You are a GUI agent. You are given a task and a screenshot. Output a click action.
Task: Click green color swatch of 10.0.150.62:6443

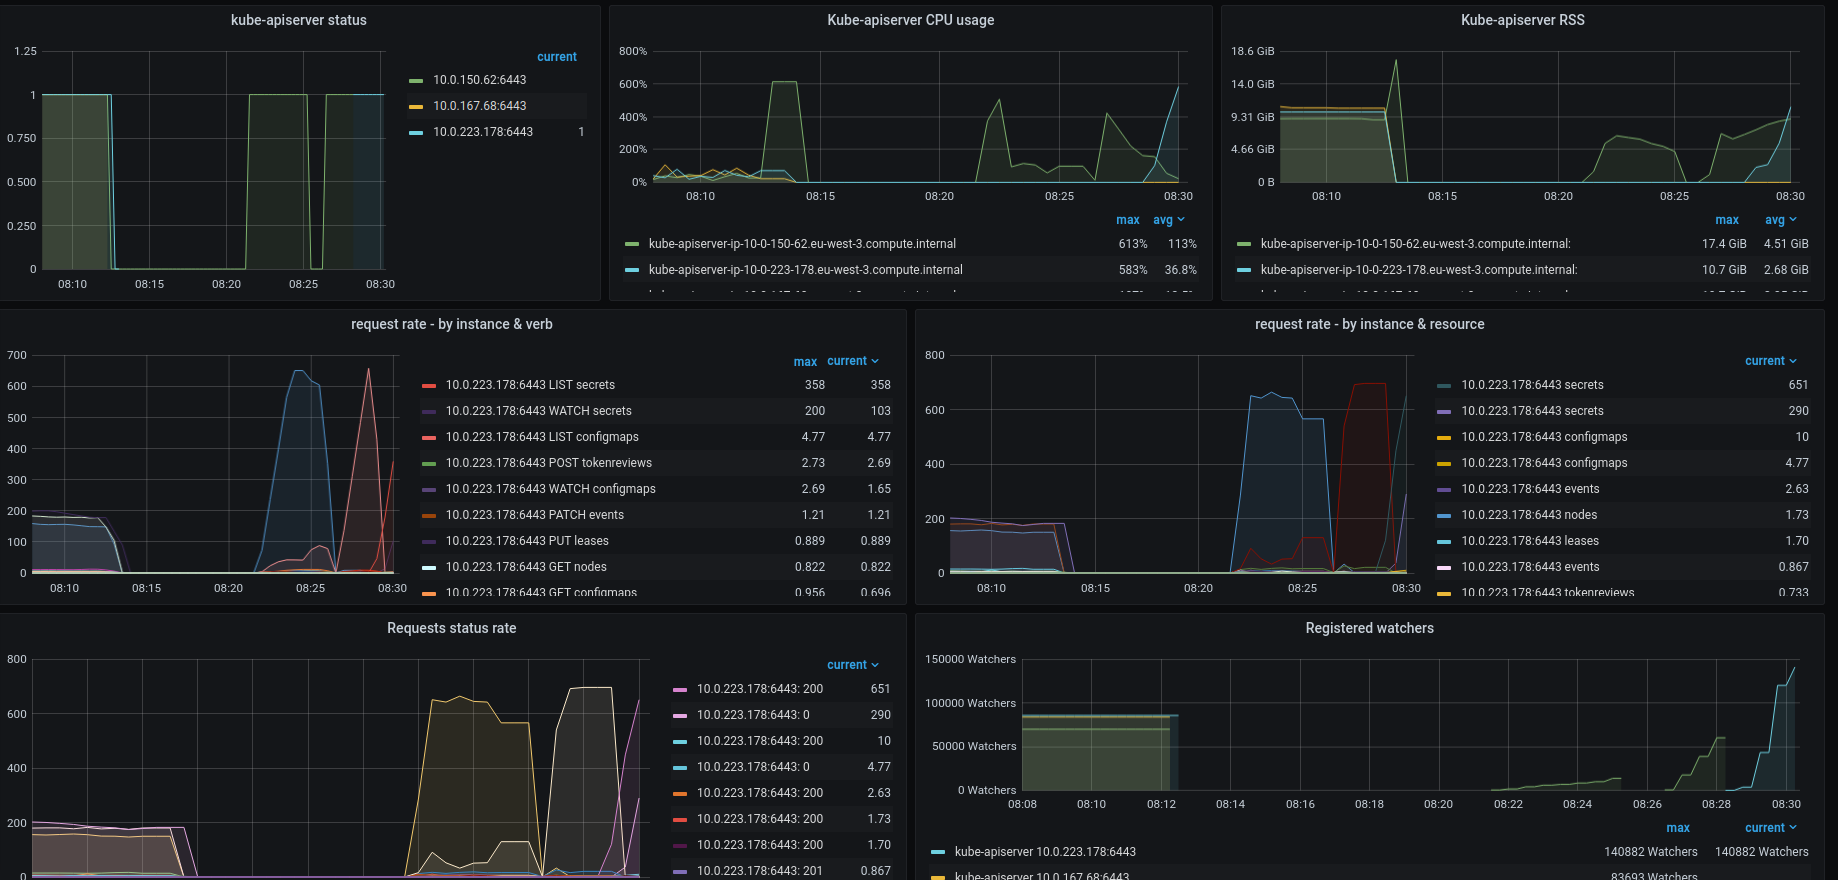[x=416, y=81]
